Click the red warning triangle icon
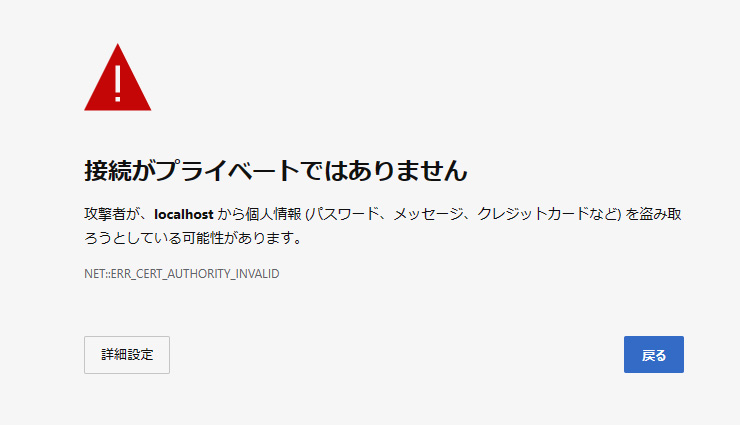The height and width of the screenshot is (425, 740). 118,78
